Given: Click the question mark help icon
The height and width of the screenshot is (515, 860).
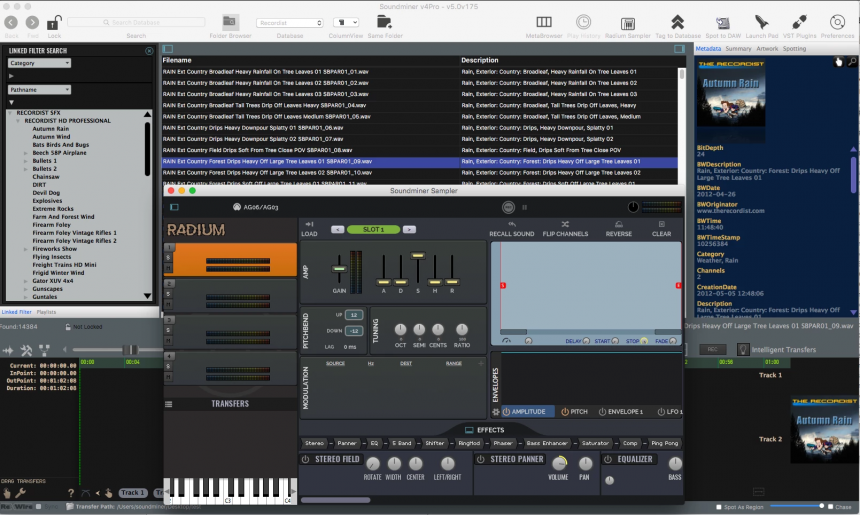Looking at the screenshot, I should point(71,493).
